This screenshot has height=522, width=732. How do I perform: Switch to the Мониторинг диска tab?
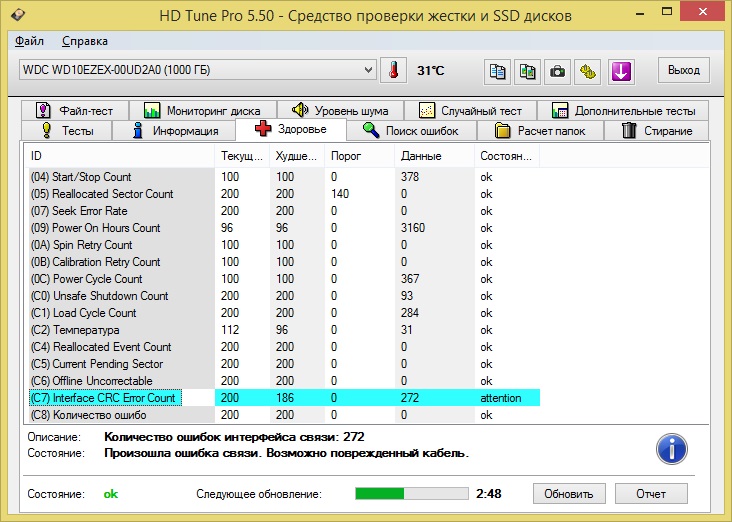click(203, 111)
